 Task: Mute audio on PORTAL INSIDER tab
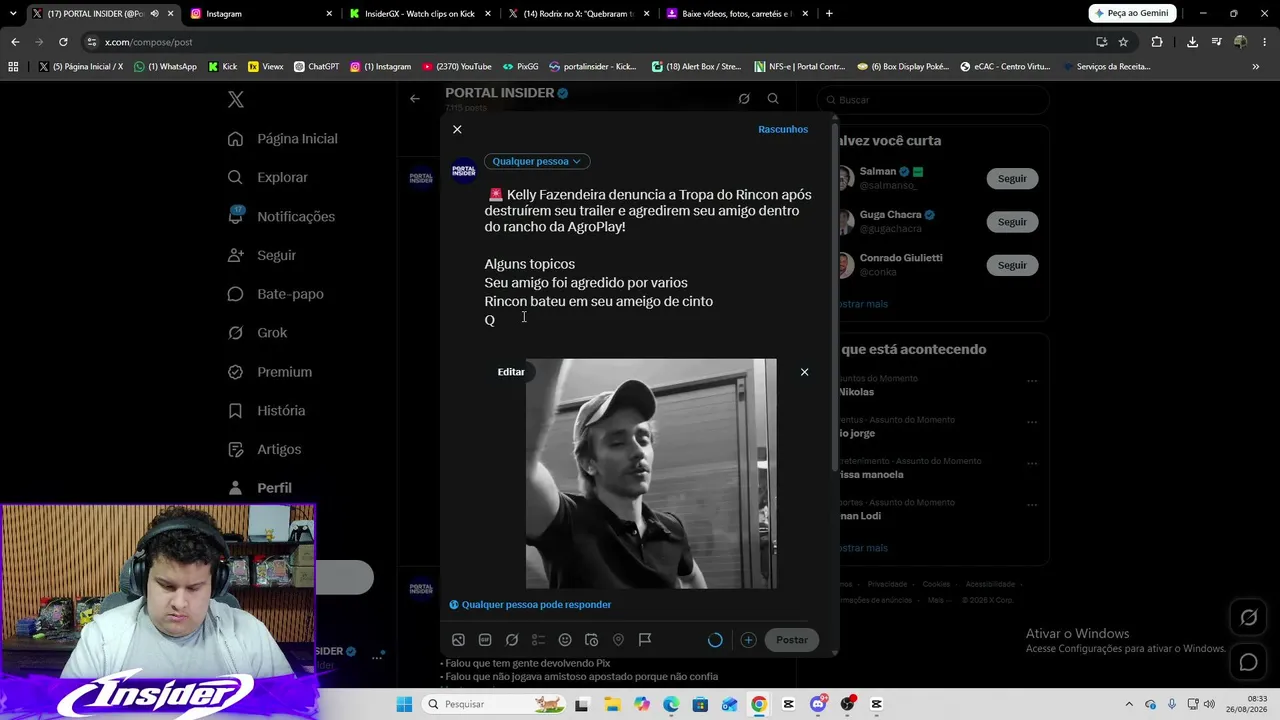coord(154,14)
